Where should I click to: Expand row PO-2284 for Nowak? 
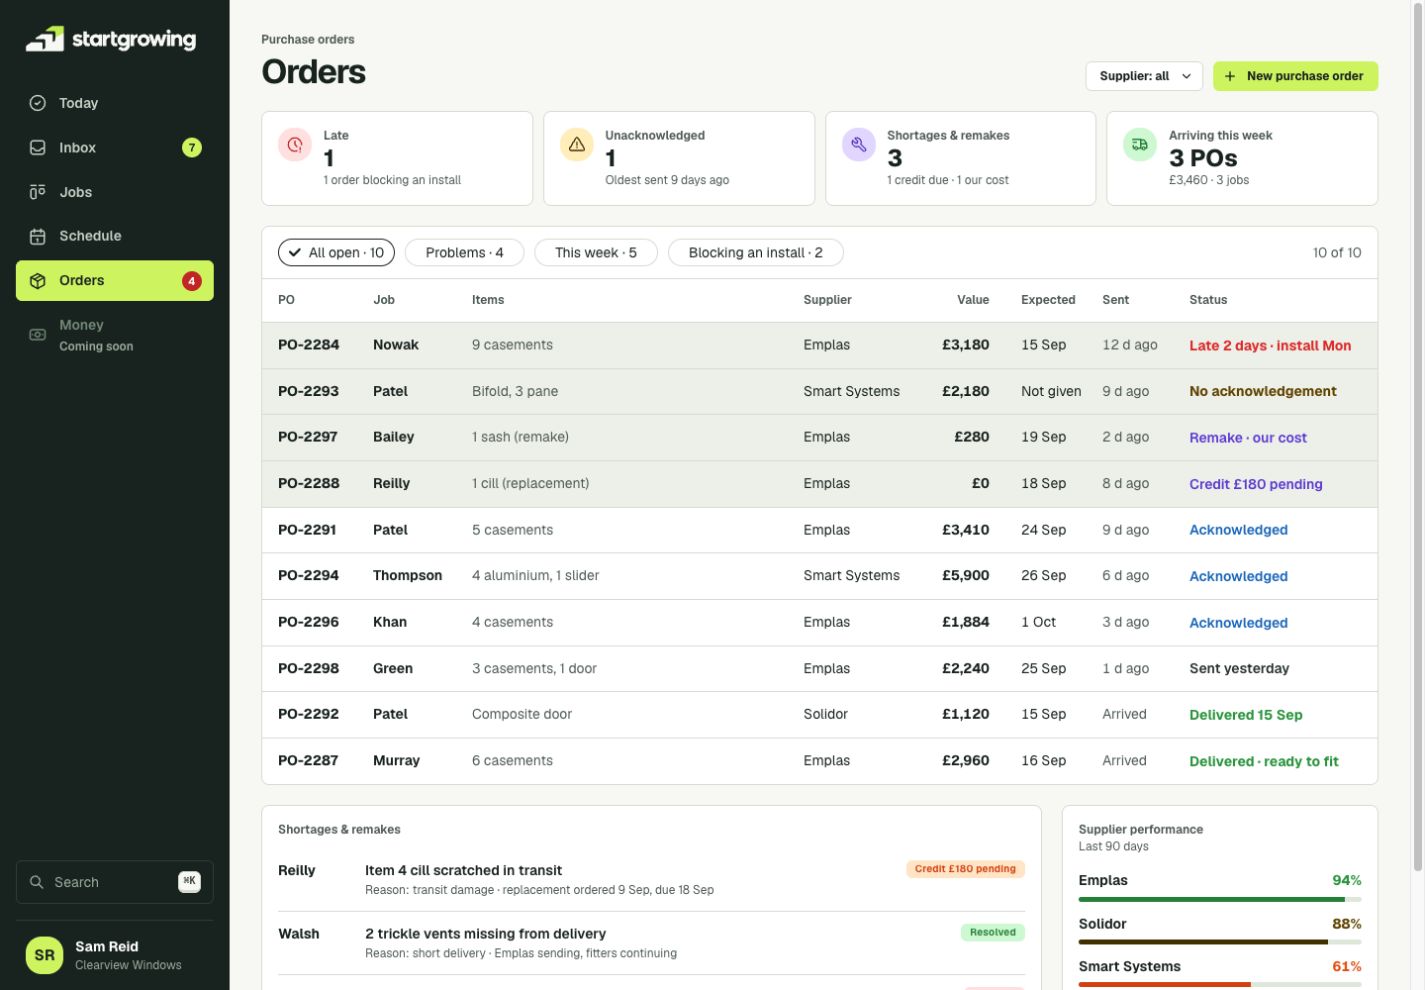click(x=819, y=345)
